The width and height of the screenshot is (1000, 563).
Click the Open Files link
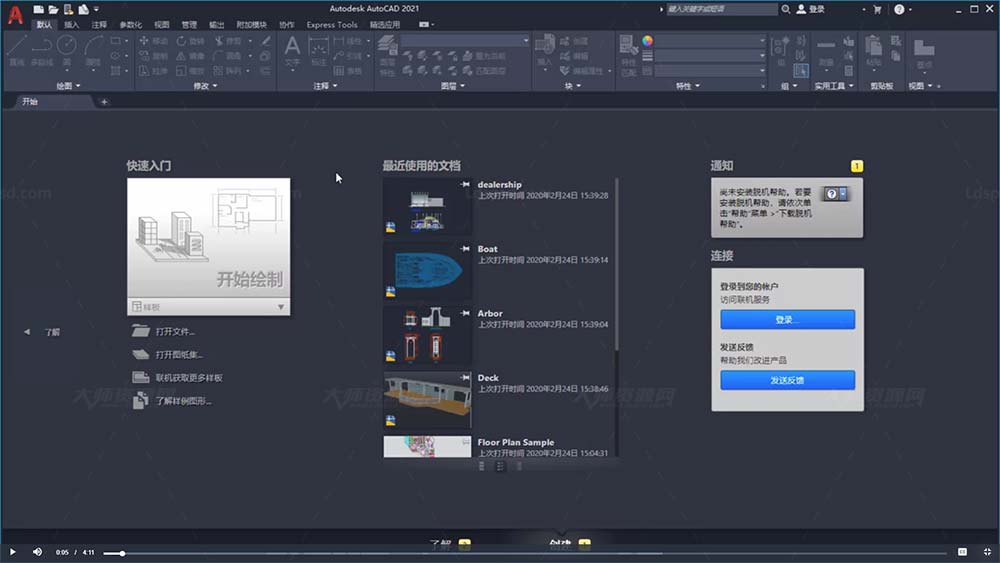[163, 332]
